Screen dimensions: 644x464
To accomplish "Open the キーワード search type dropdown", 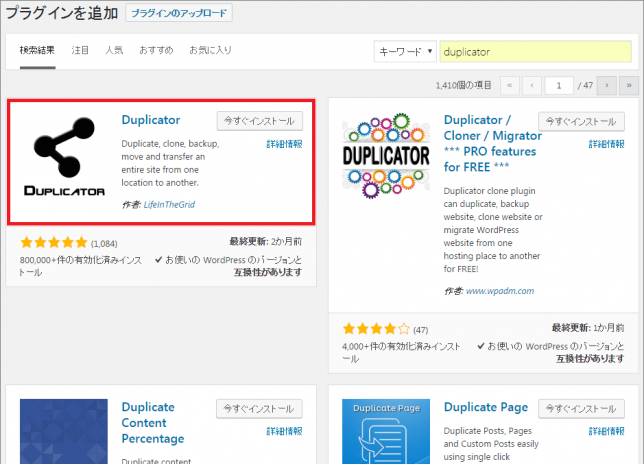I will 405,52.
